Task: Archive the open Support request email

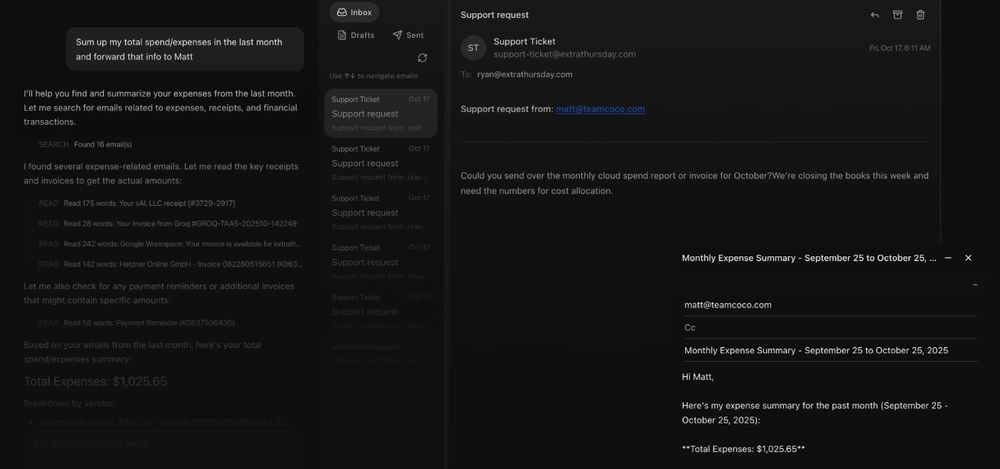Action: pos(897,15)
